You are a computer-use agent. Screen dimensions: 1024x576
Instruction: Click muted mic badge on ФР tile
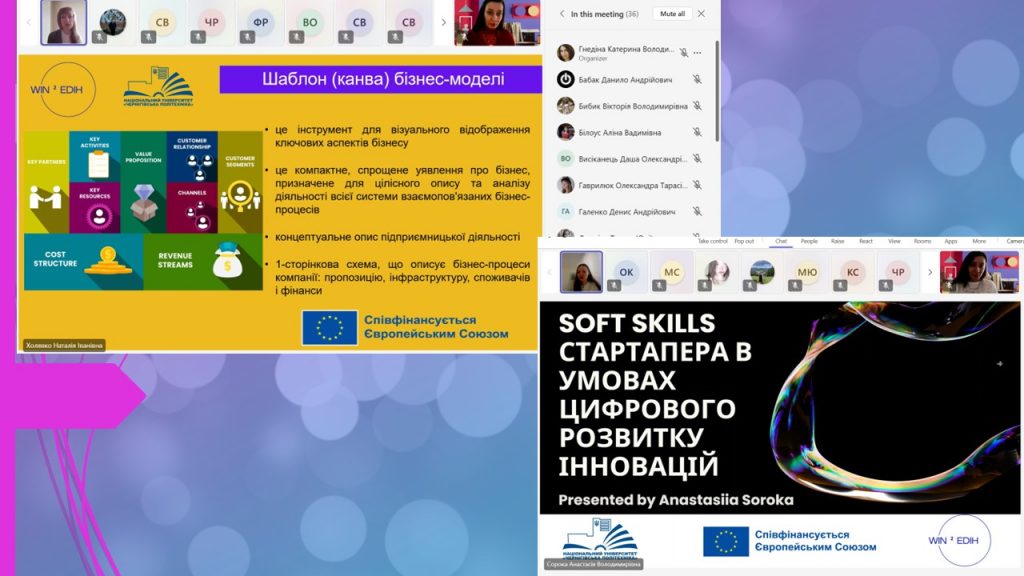(247, 37)
